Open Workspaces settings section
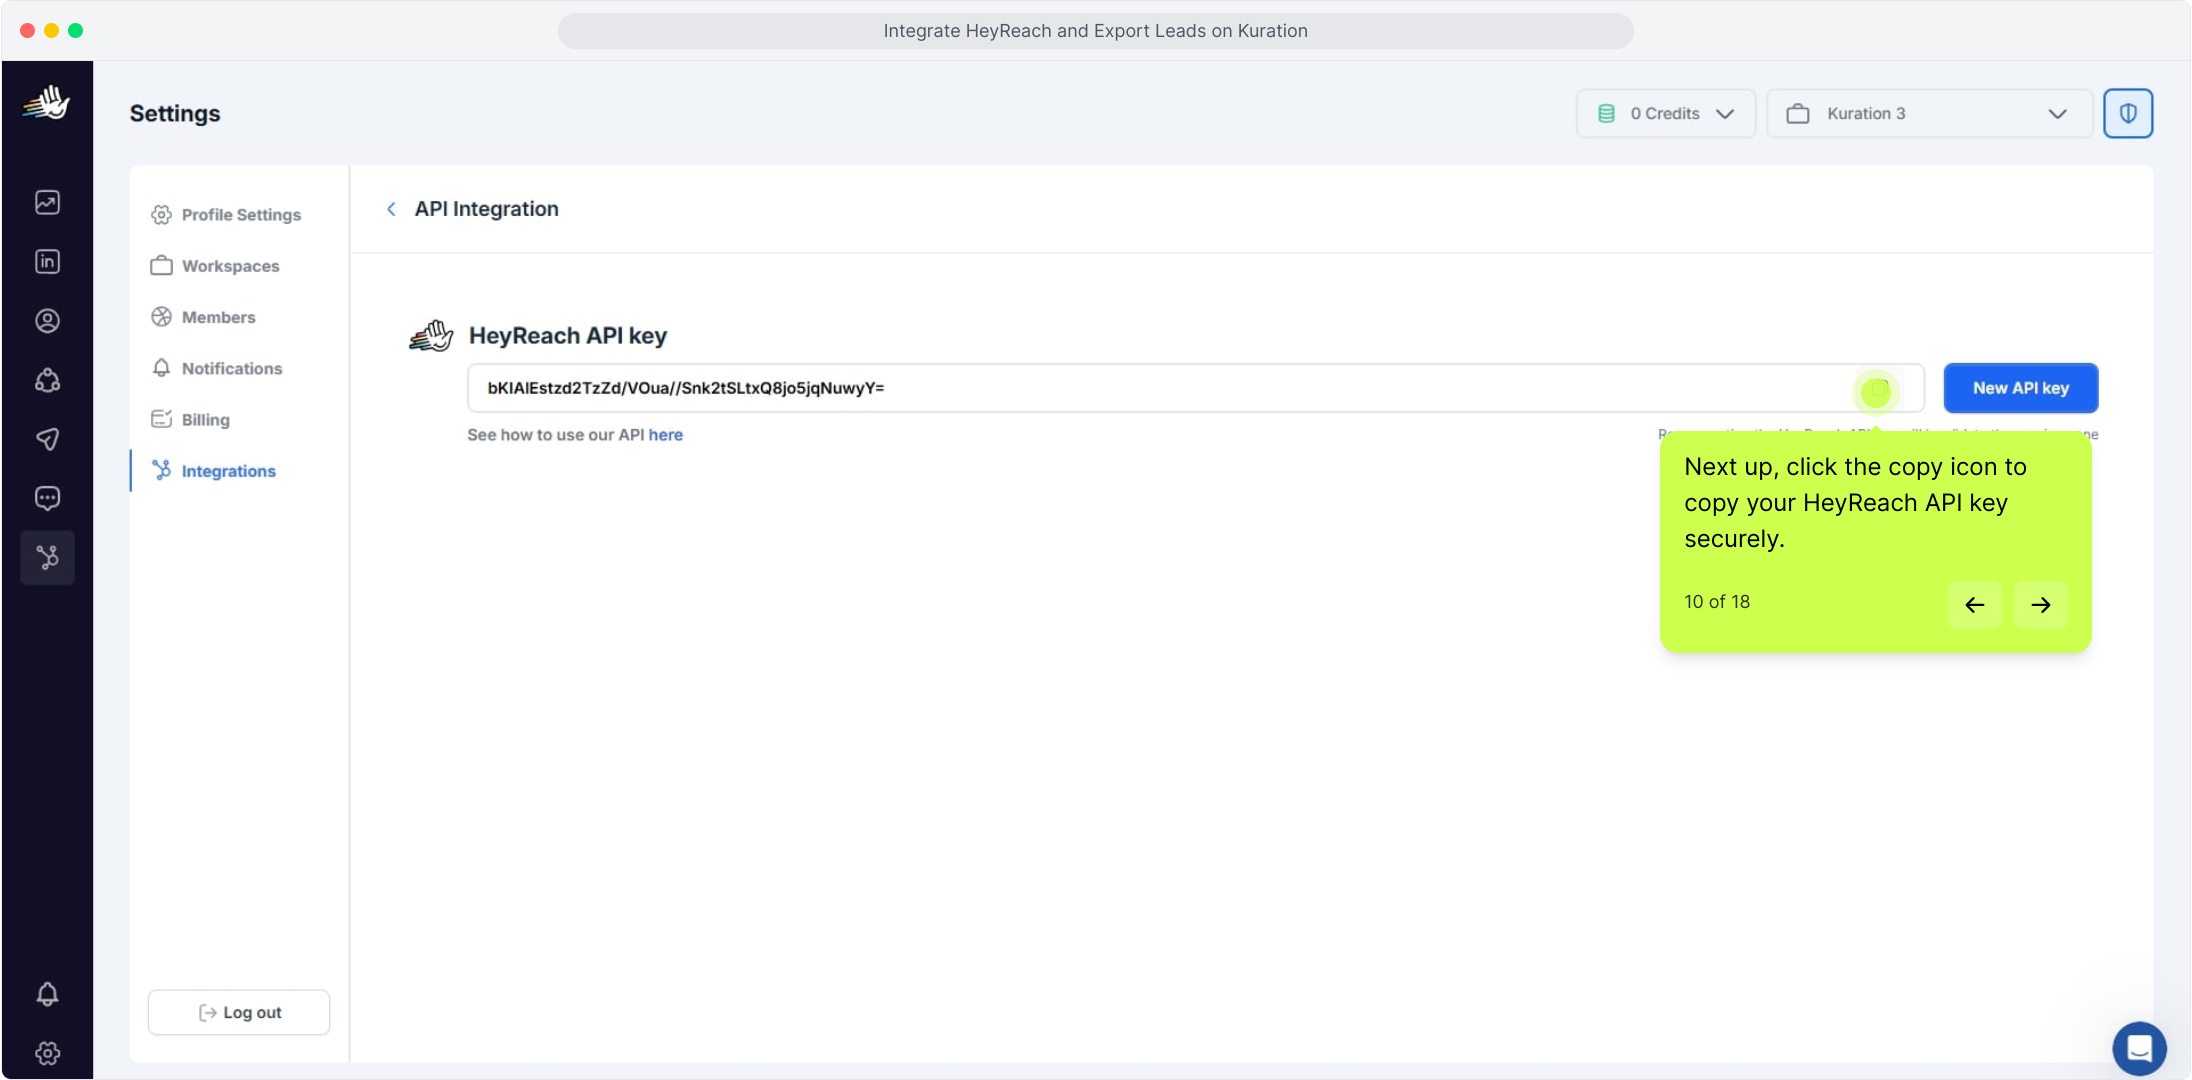The image size is (2192, 1080). pyautogui.click(x=215, y=266)
